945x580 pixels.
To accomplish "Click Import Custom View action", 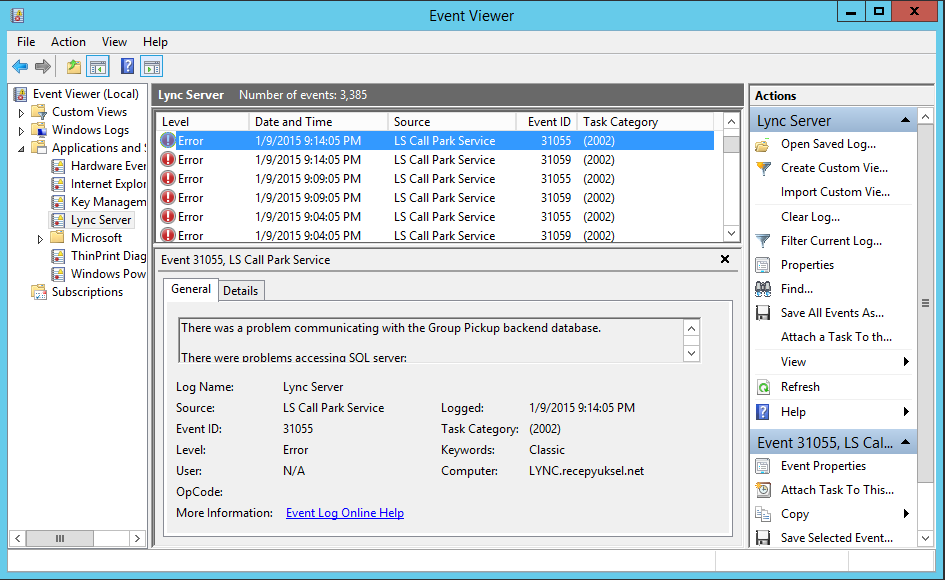I will (835, 192).
